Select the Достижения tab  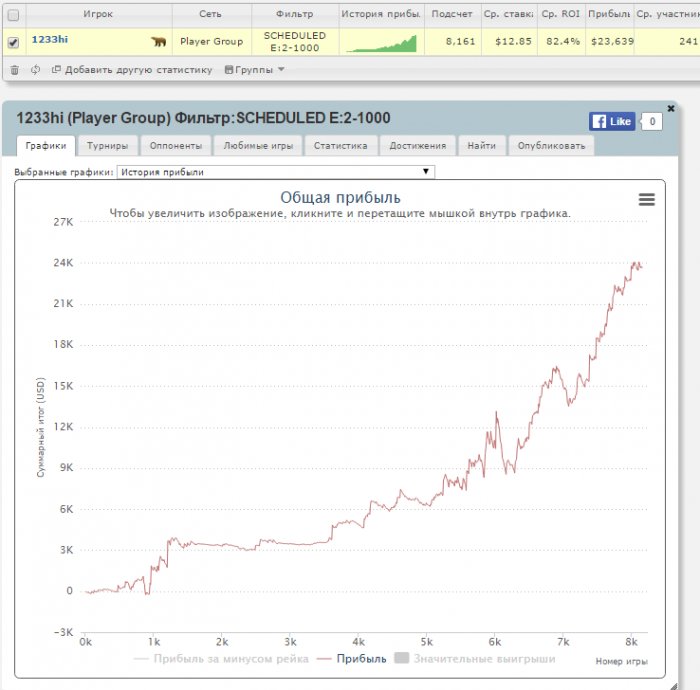coord(418,146)
